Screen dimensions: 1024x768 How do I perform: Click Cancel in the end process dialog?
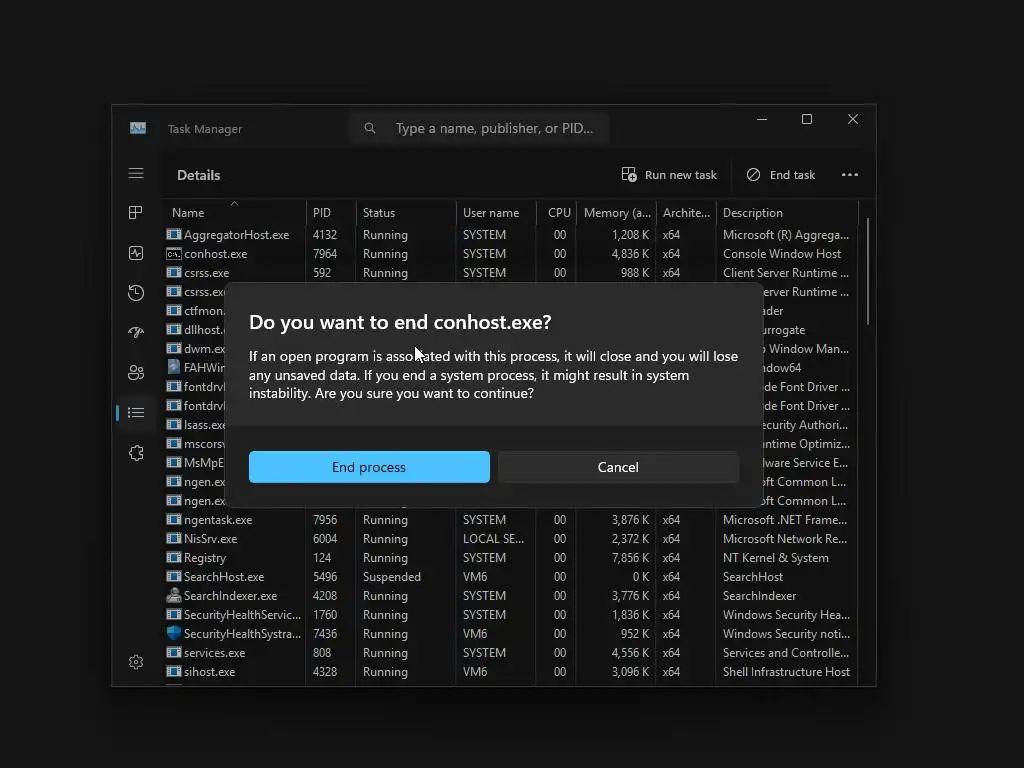pos(618,467)
